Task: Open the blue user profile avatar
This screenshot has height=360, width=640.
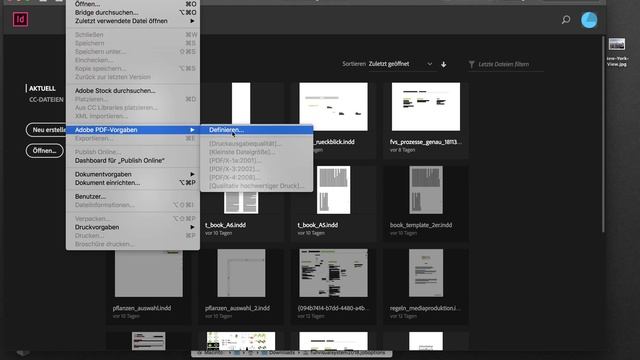Action: [x=589, y=20]
